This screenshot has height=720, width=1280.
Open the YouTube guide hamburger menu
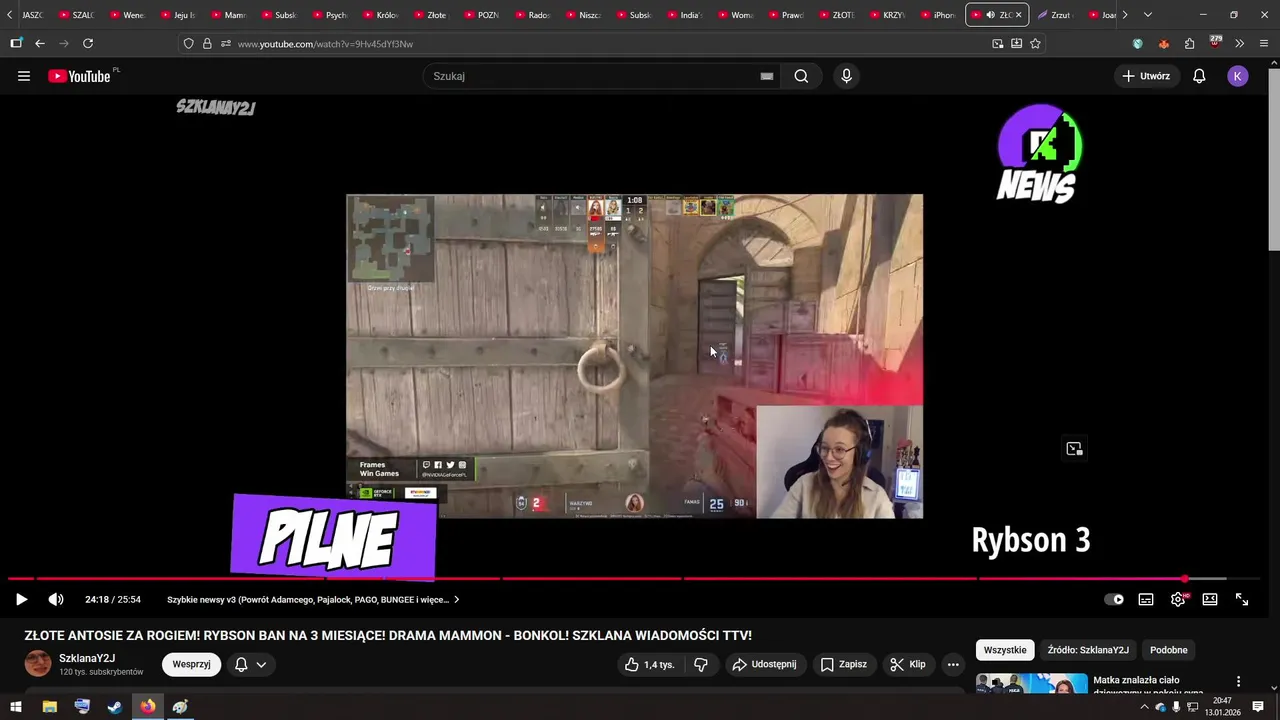click(24, 76)
